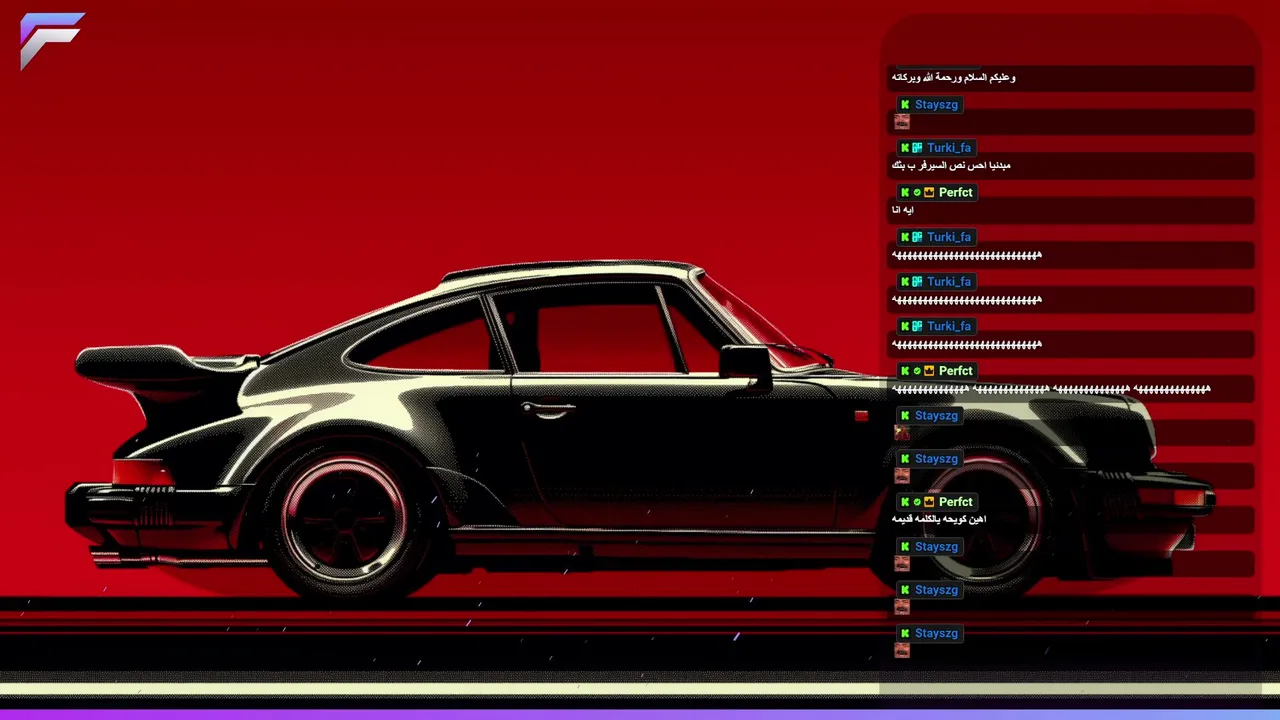Select the chat message "اهين كويحه بالكلمه قديمه"

click(x=938, y=519)
